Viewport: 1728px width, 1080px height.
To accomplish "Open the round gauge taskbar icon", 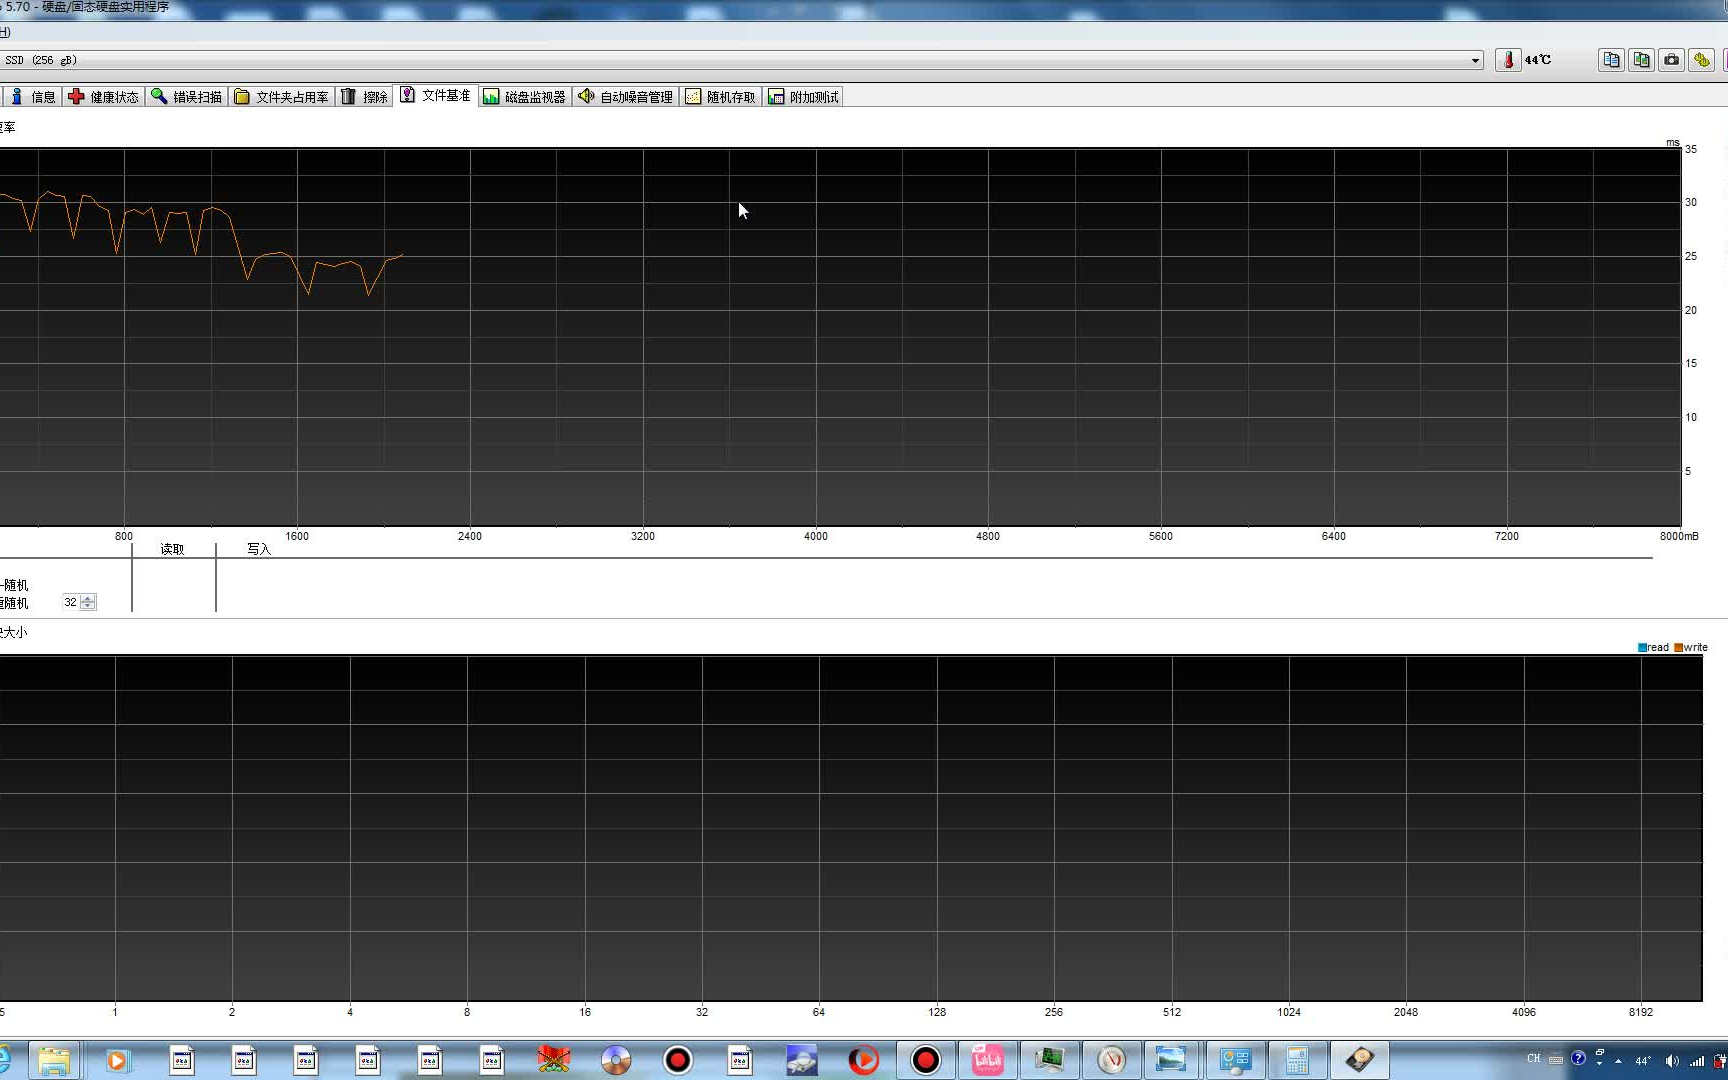I will [1112, 1060].
